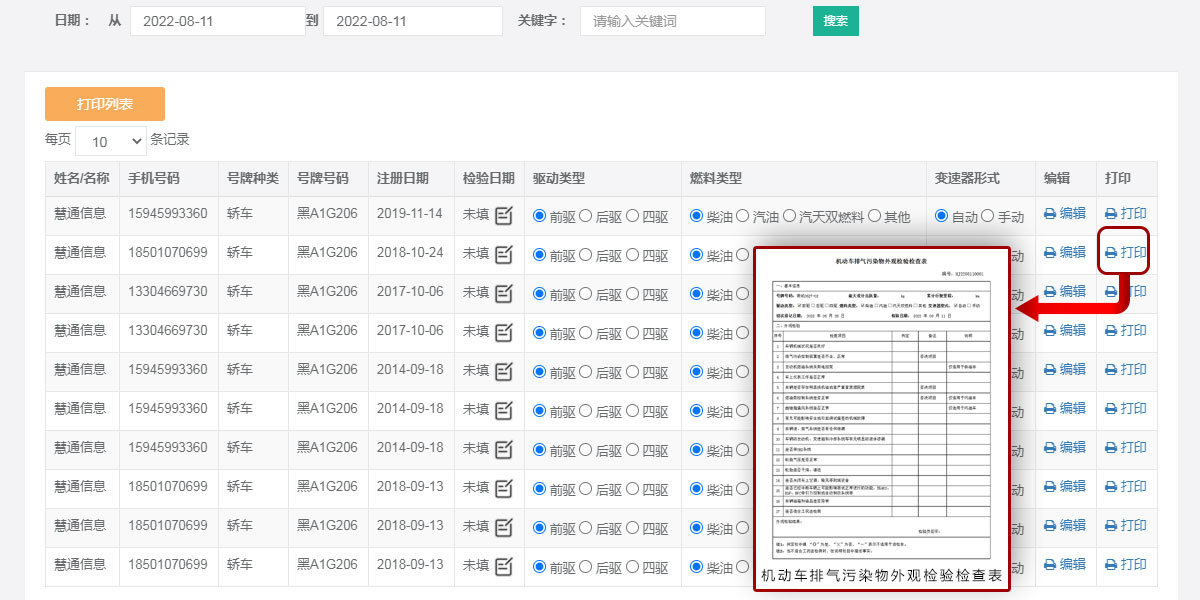
Task: Click the highlighted 打印 icon for the 2018-10-24 record
Action: coord(1111,252)
